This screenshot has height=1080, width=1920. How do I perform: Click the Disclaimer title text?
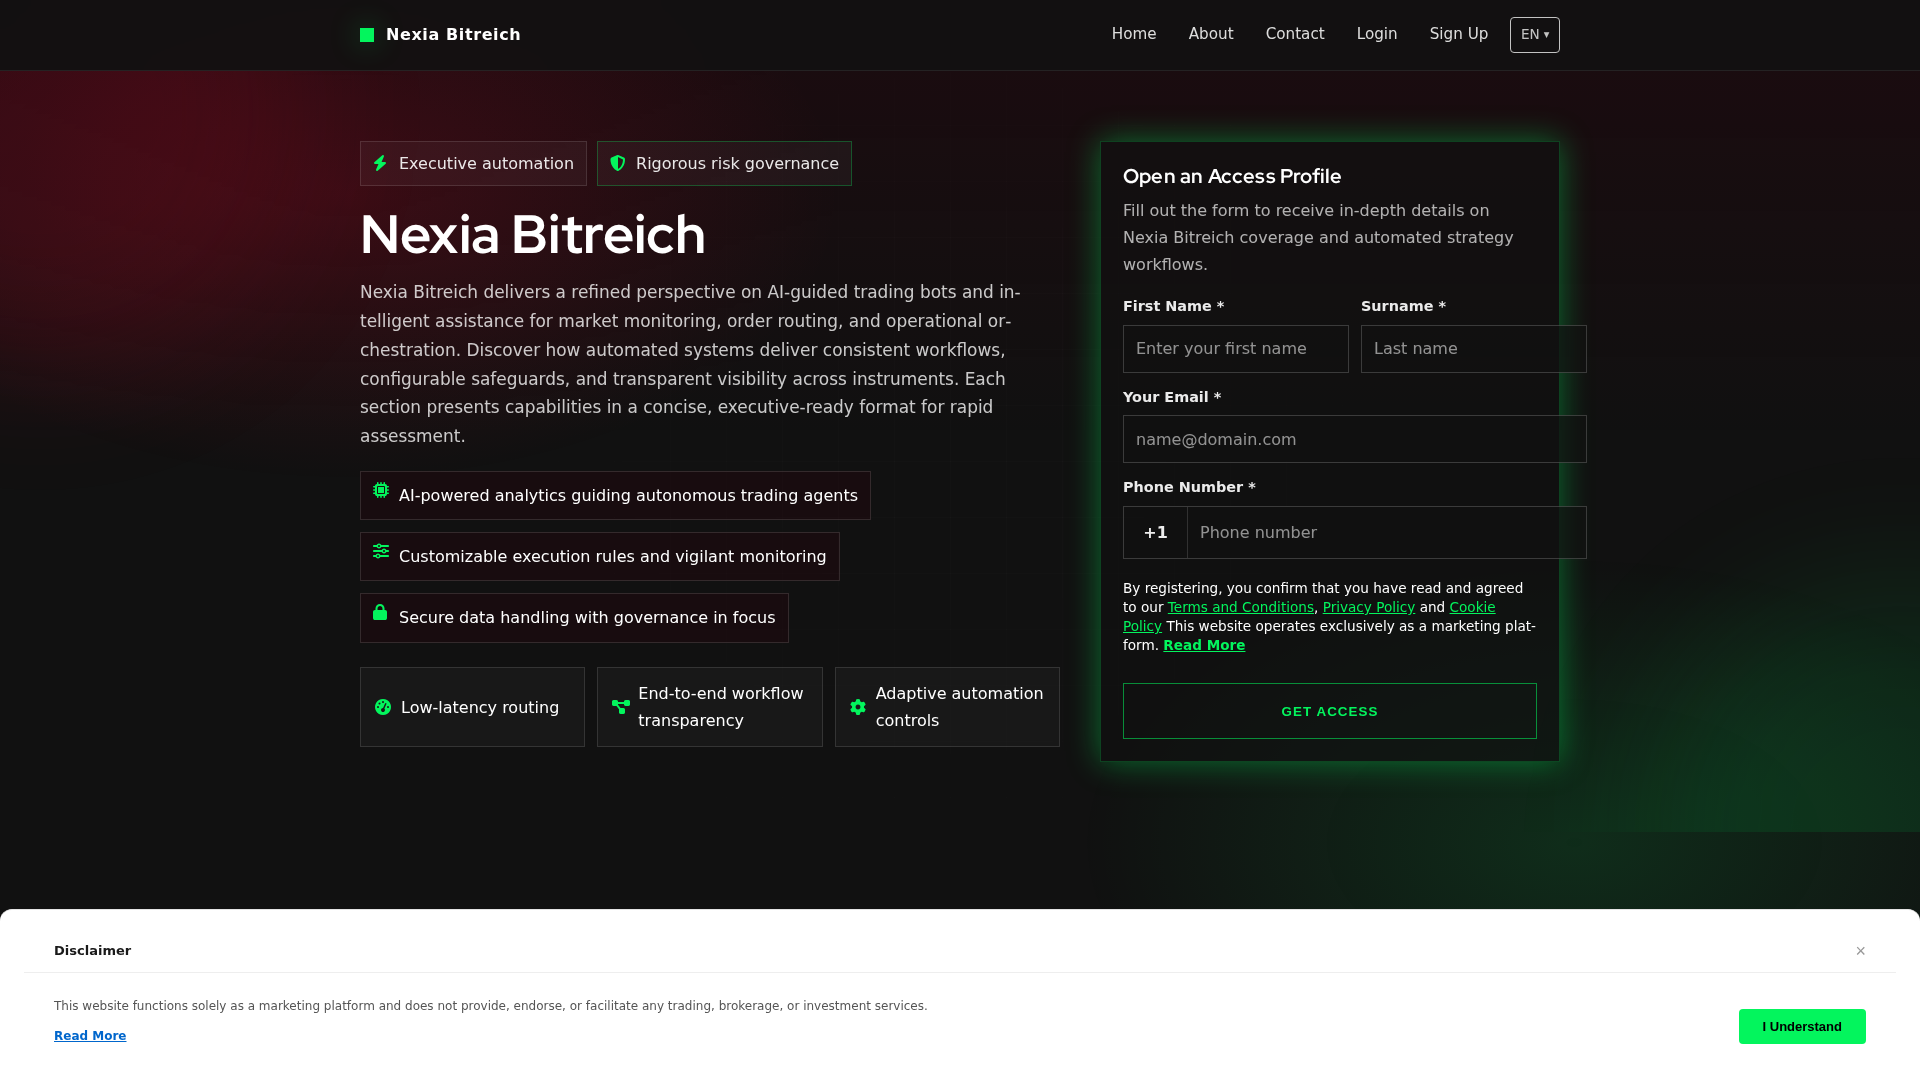(92, 951)
